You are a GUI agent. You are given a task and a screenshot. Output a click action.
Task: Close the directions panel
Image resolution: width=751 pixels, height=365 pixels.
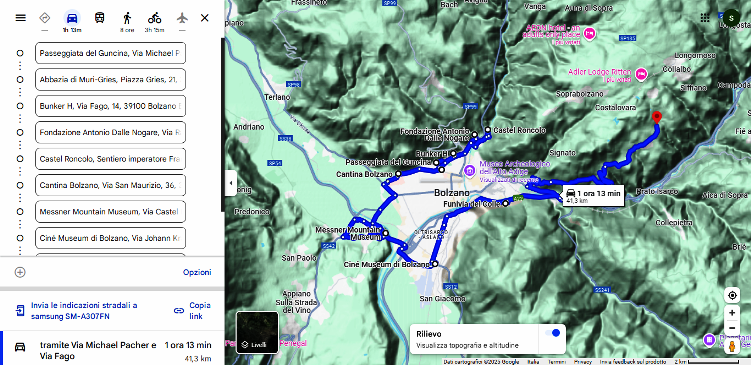[x=205, y=18]
